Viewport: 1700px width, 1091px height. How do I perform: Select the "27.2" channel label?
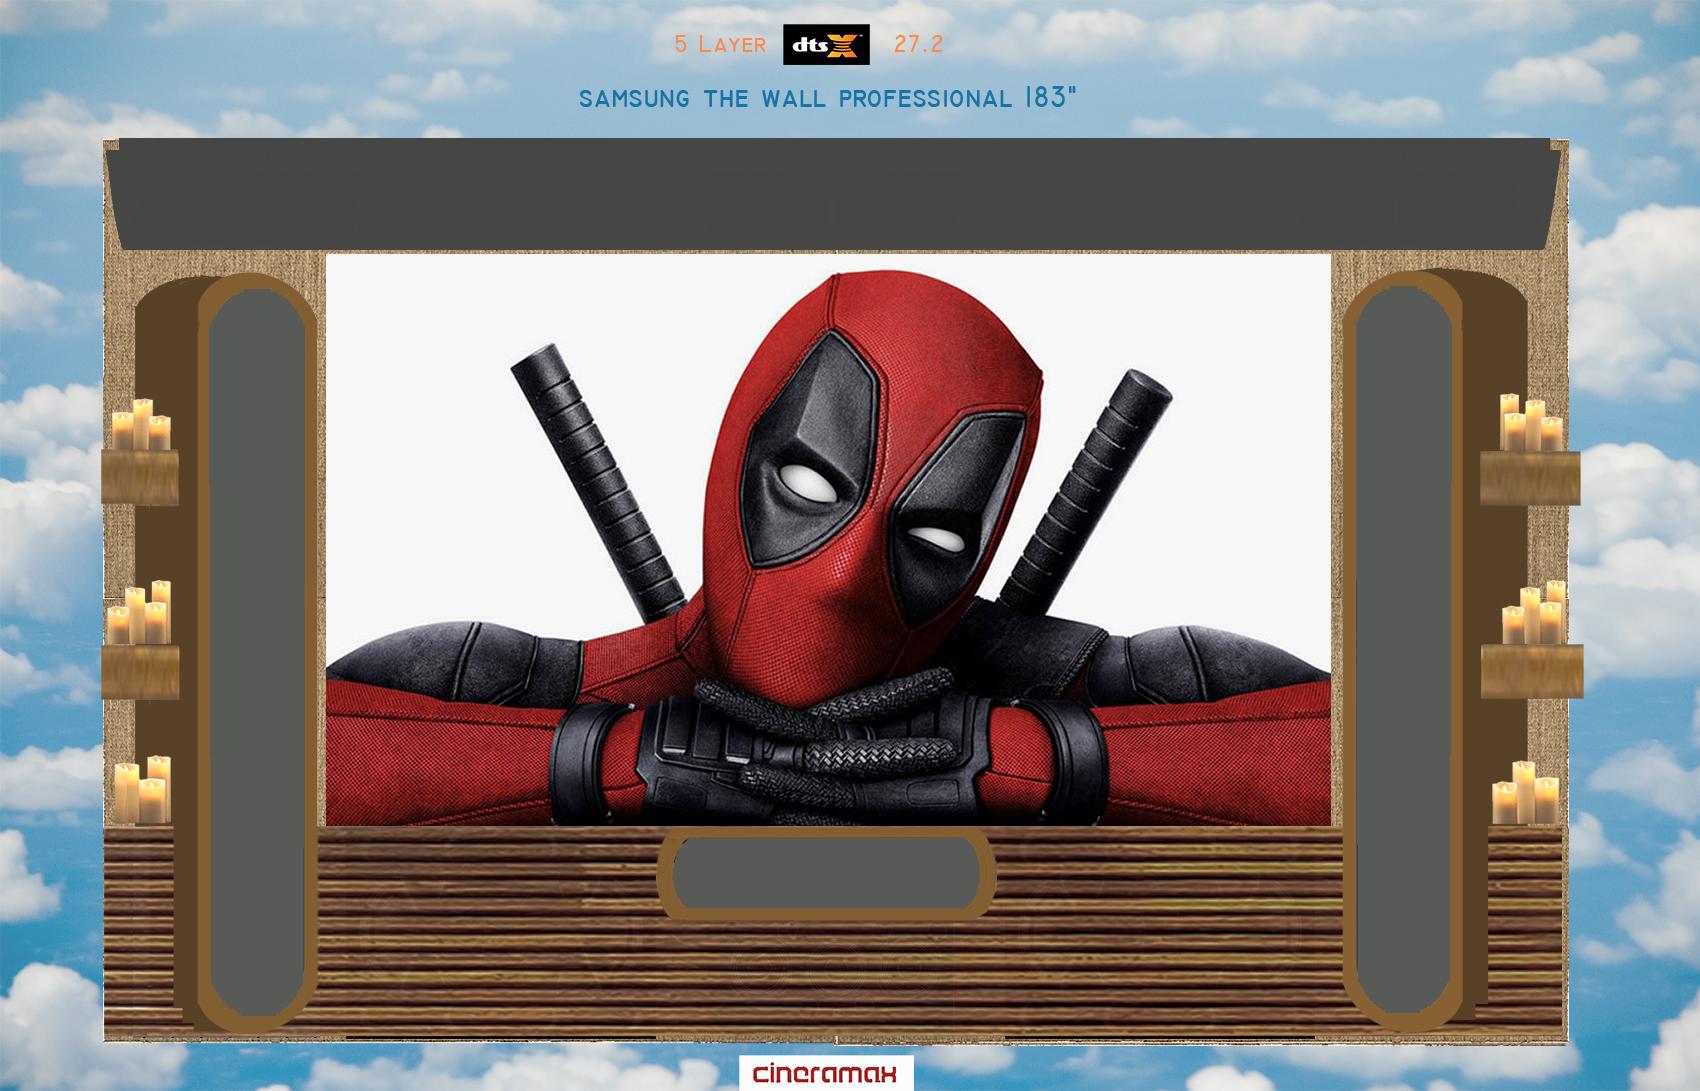click(x=918, y=45)
